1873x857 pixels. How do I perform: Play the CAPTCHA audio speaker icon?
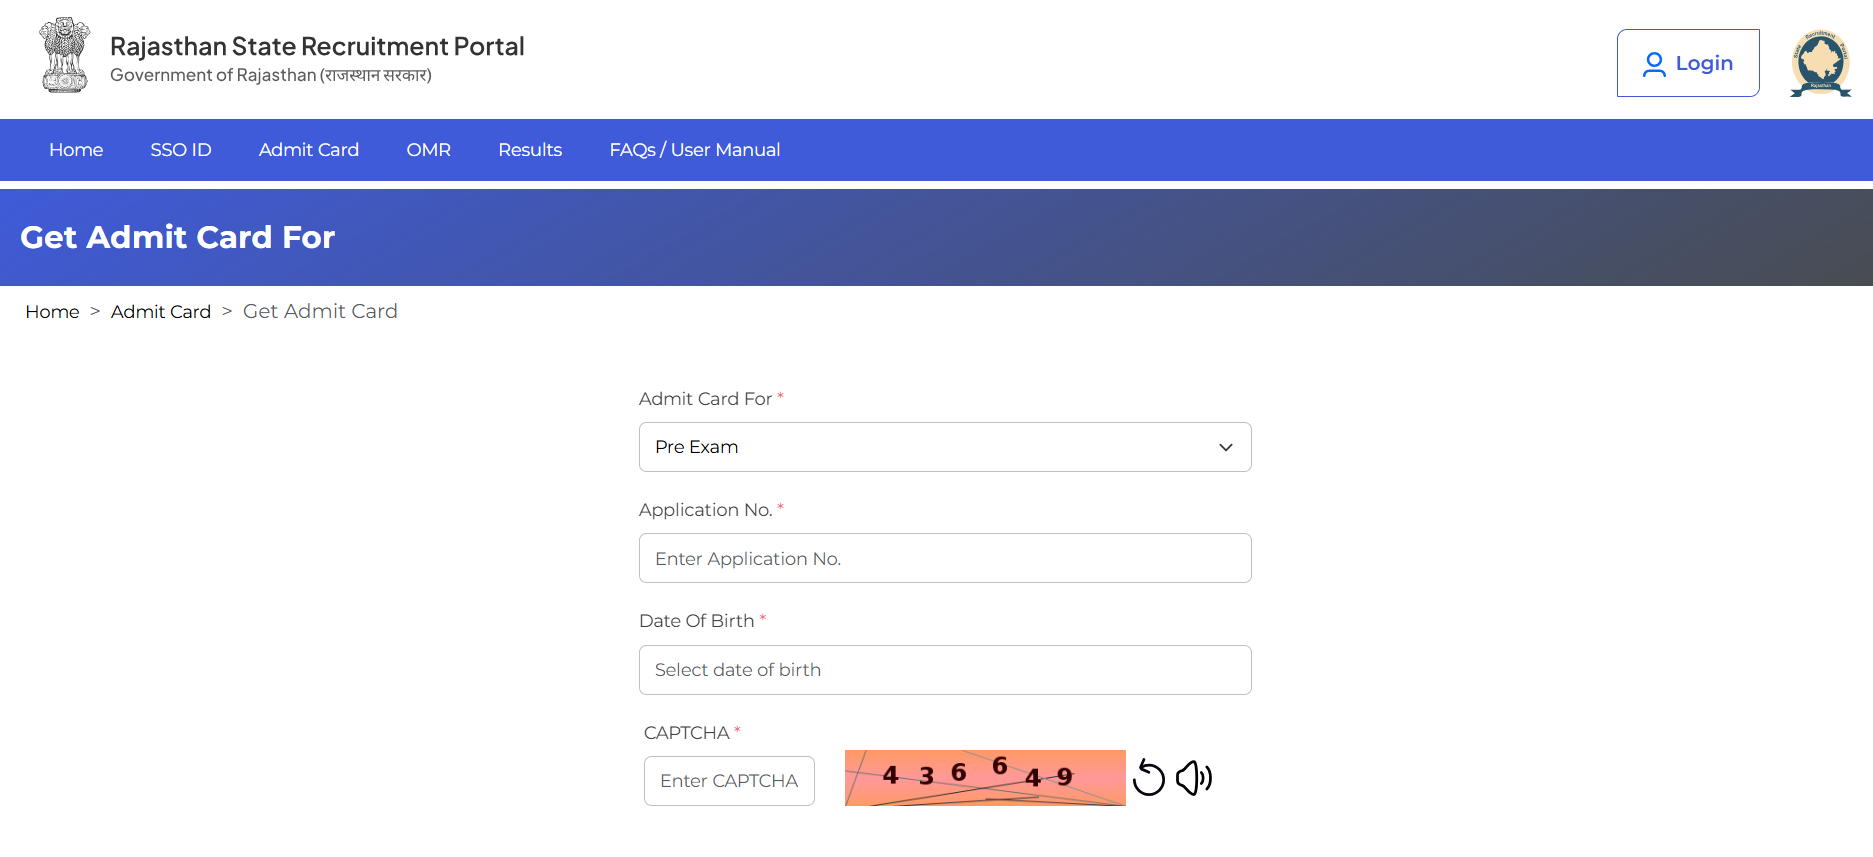coord(1194,778)
